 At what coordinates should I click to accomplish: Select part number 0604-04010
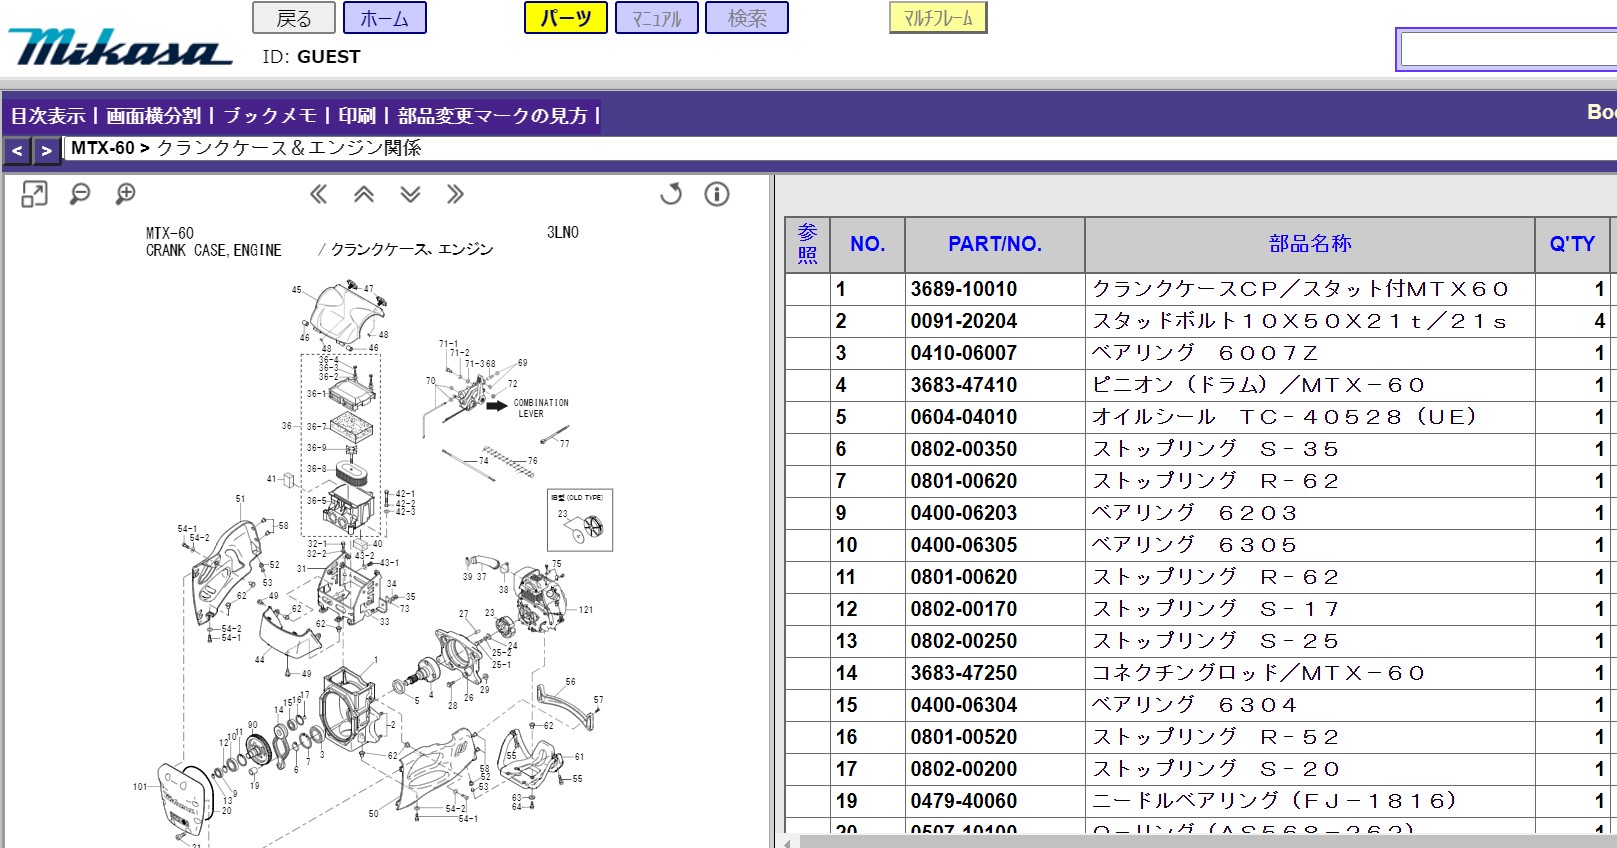coord(964,417)
